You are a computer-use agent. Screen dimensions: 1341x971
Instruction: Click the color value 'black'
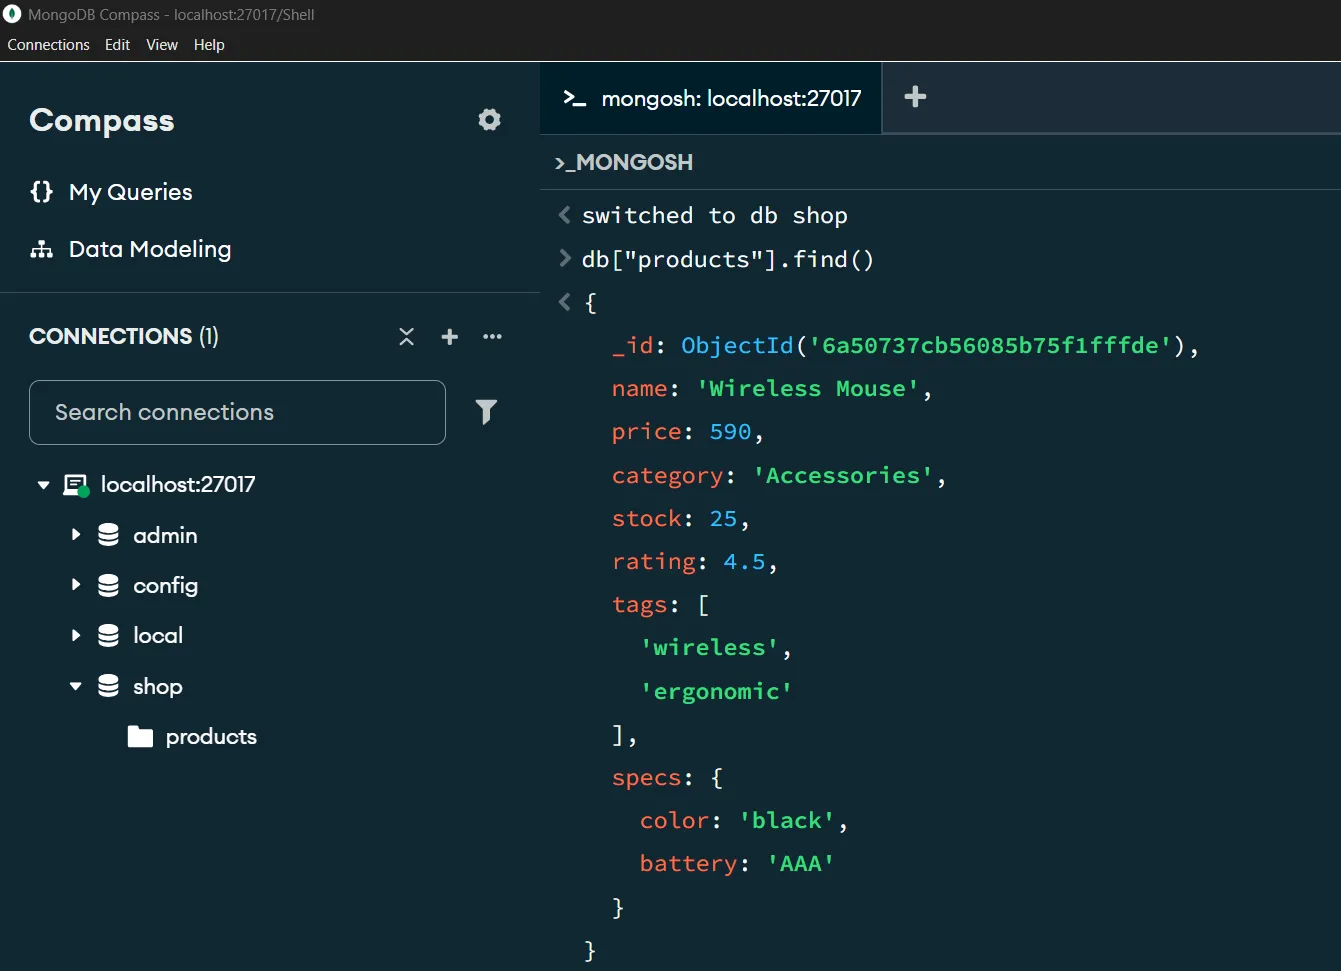786,821
